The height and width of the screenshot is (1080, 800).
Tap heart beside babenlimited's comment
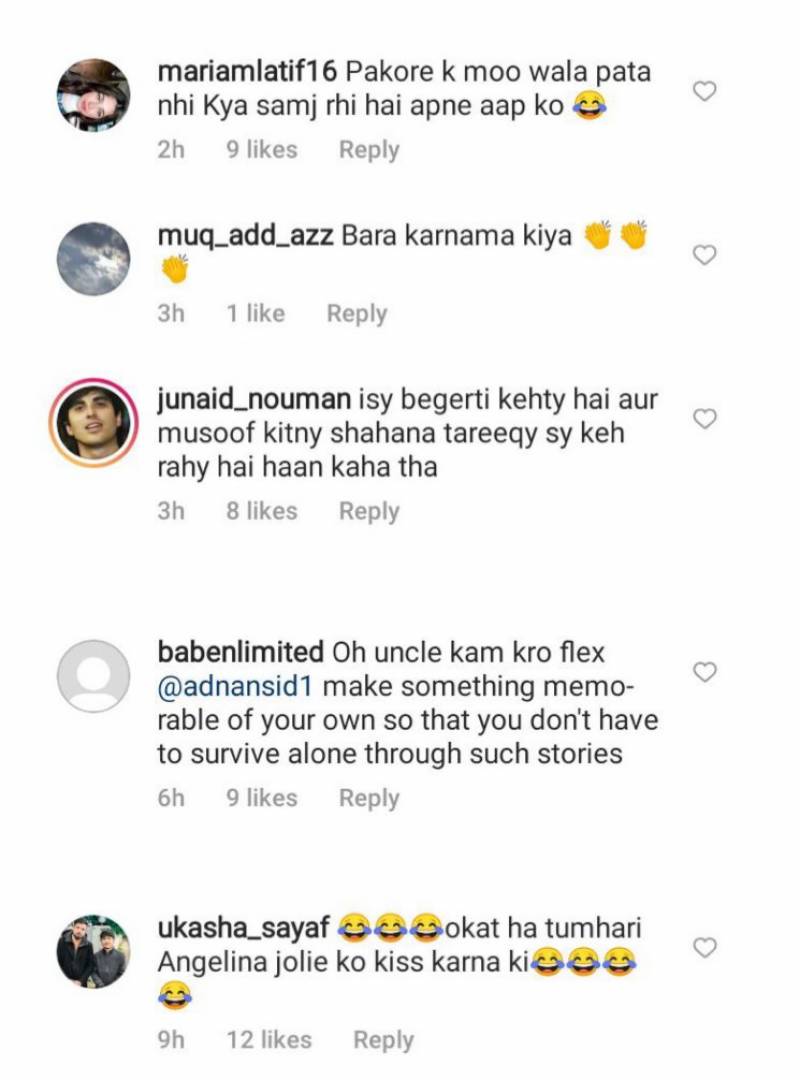[x=705, y=672]
